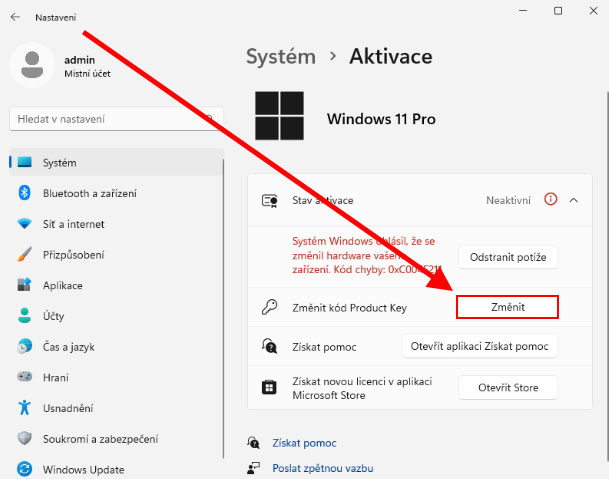
Task: Select Přizpůsobení in the sidebar
Action: 116,254
